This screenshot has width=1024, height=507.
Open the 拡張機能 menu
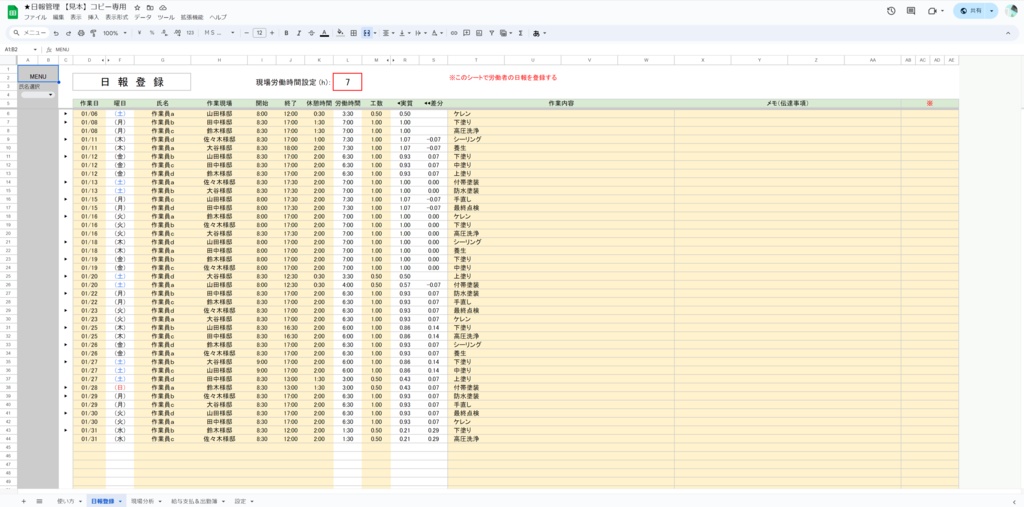pyautogui.click(x=191, y=17)
